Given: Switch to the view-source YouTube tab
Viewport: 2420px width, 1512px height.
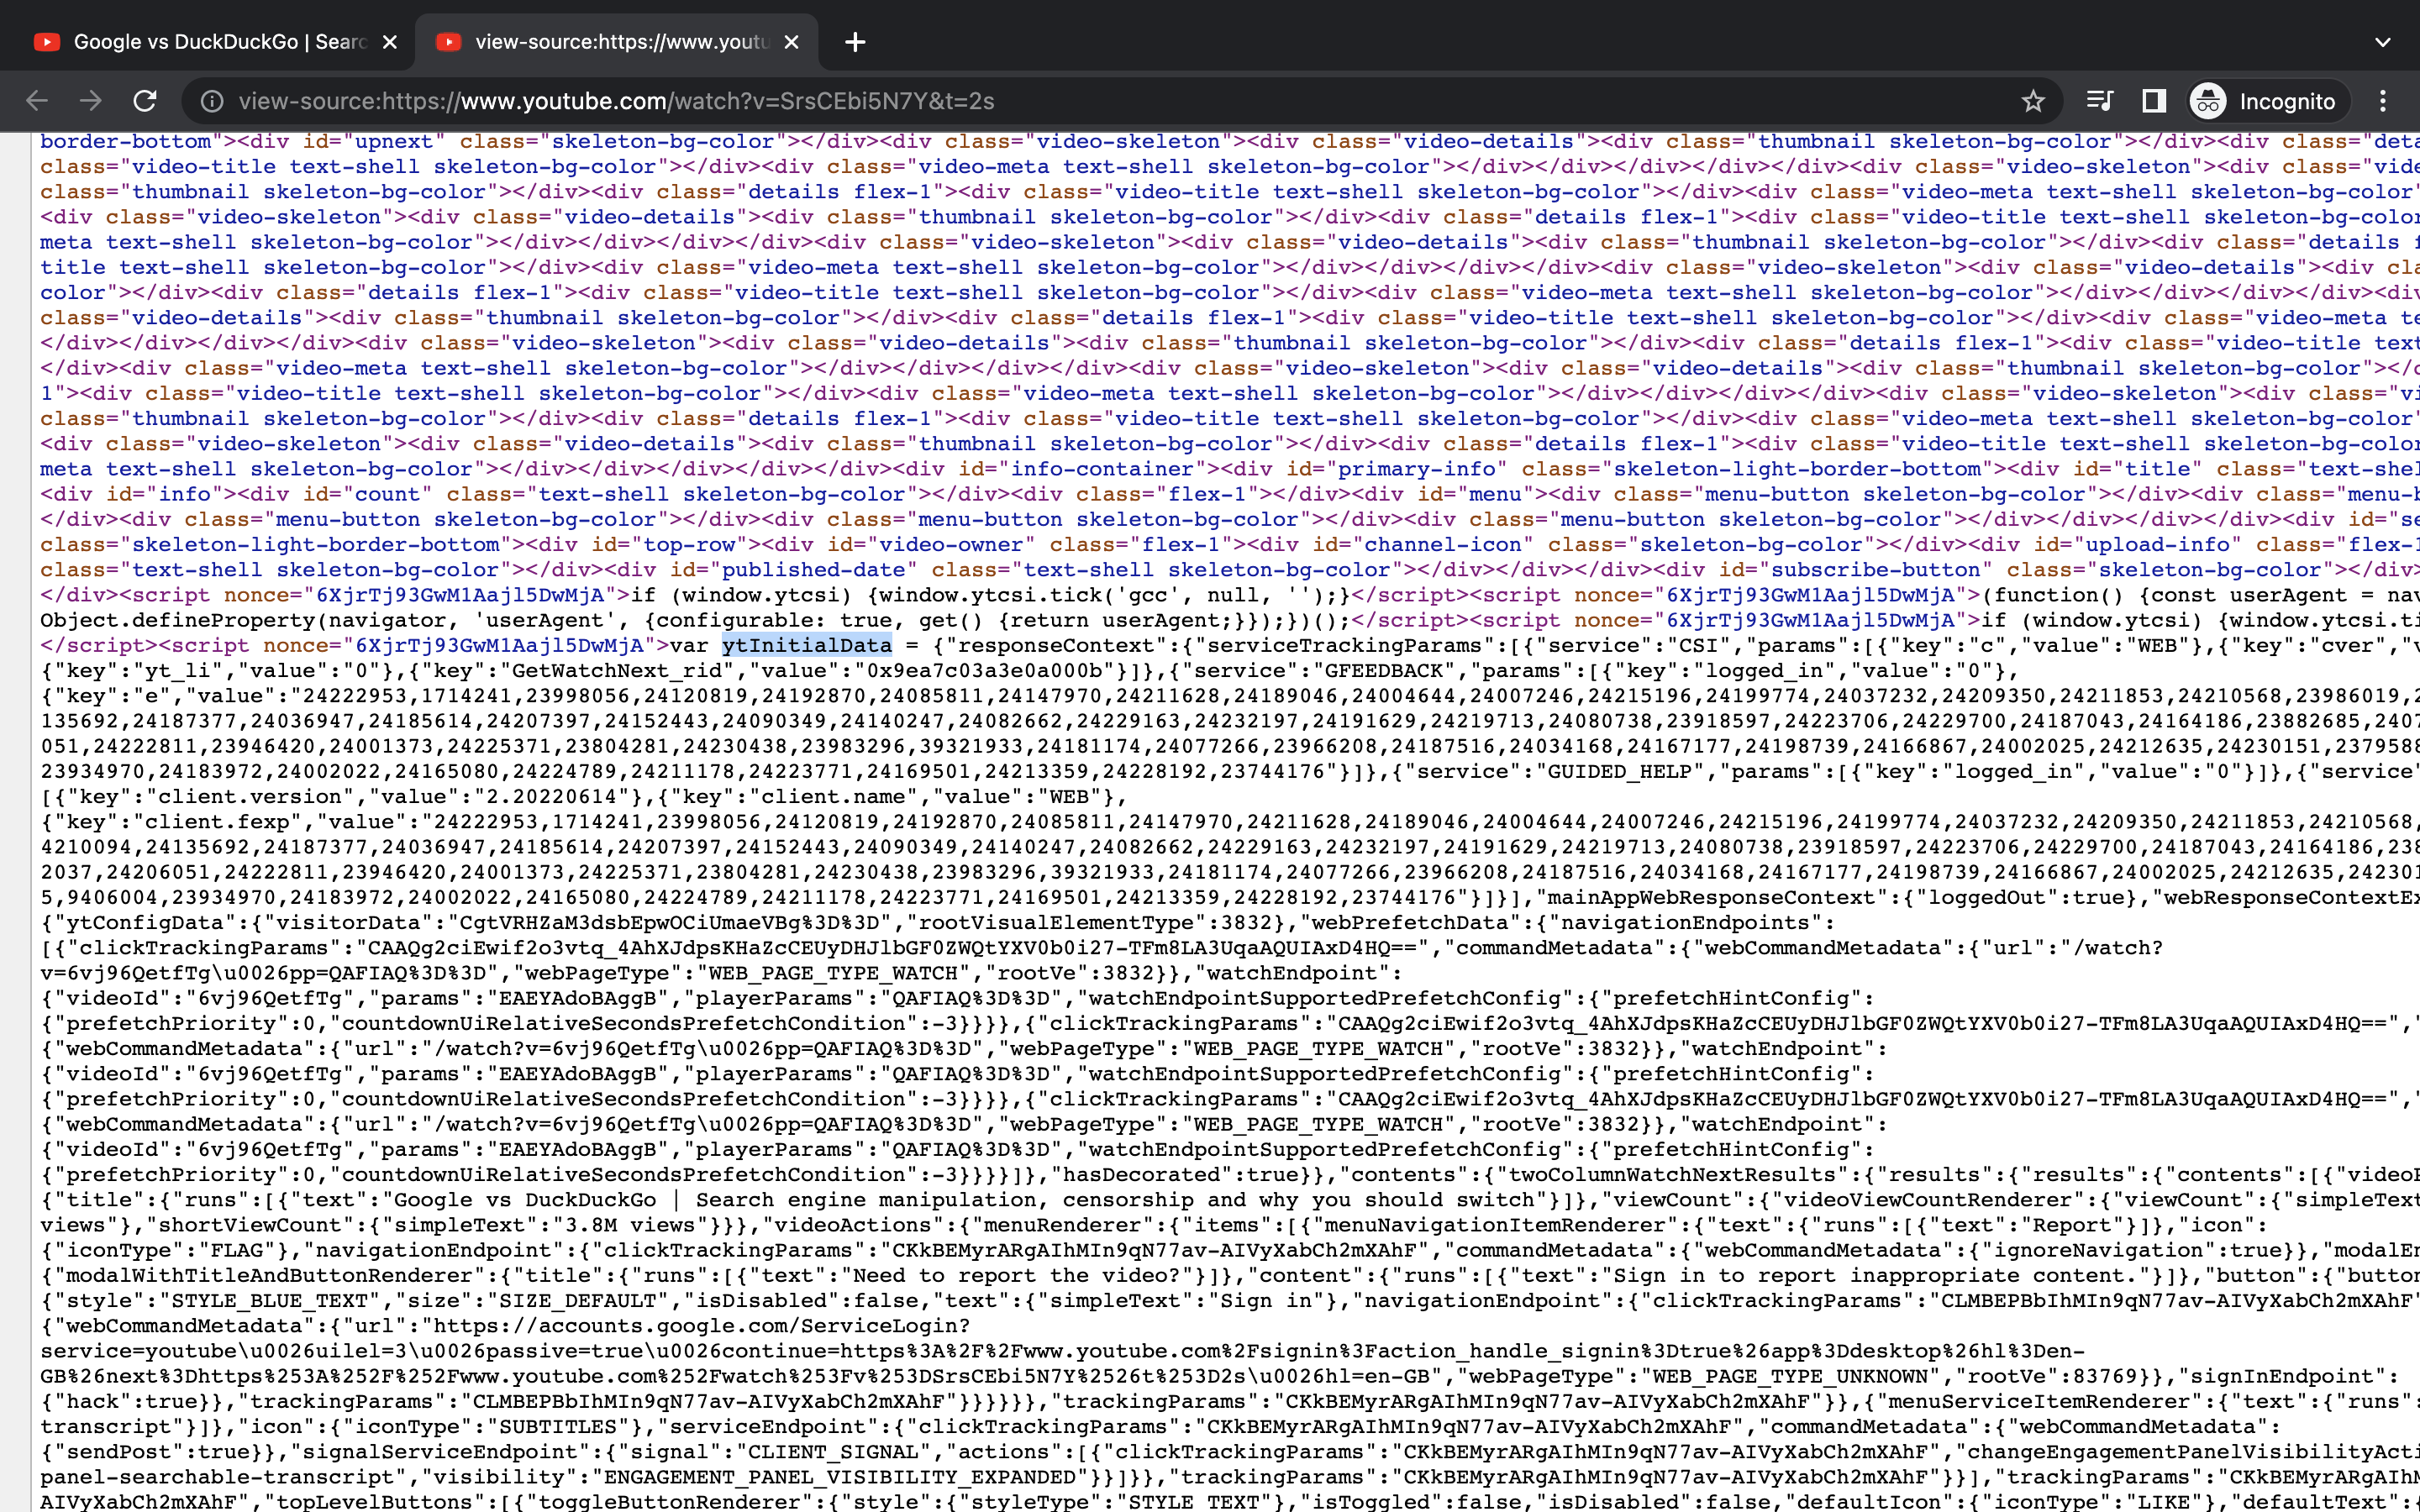Looking at the screenshot, I should (x=617, y=42).
